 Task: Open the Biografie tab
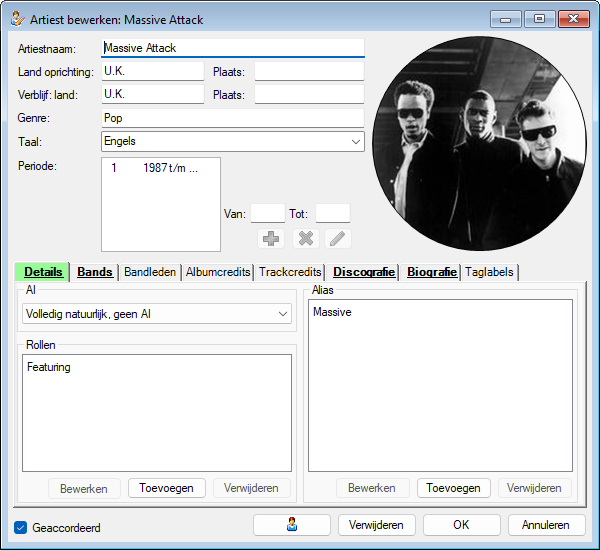coord(432,272)
